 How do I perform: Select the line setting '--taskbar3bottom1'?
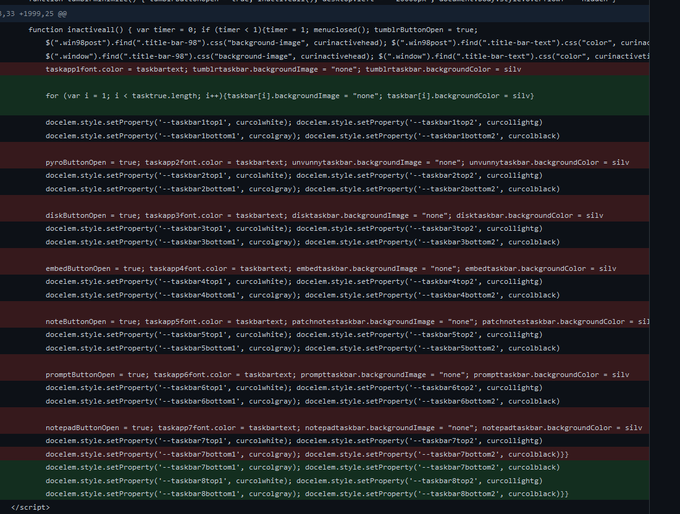[324, 242]
